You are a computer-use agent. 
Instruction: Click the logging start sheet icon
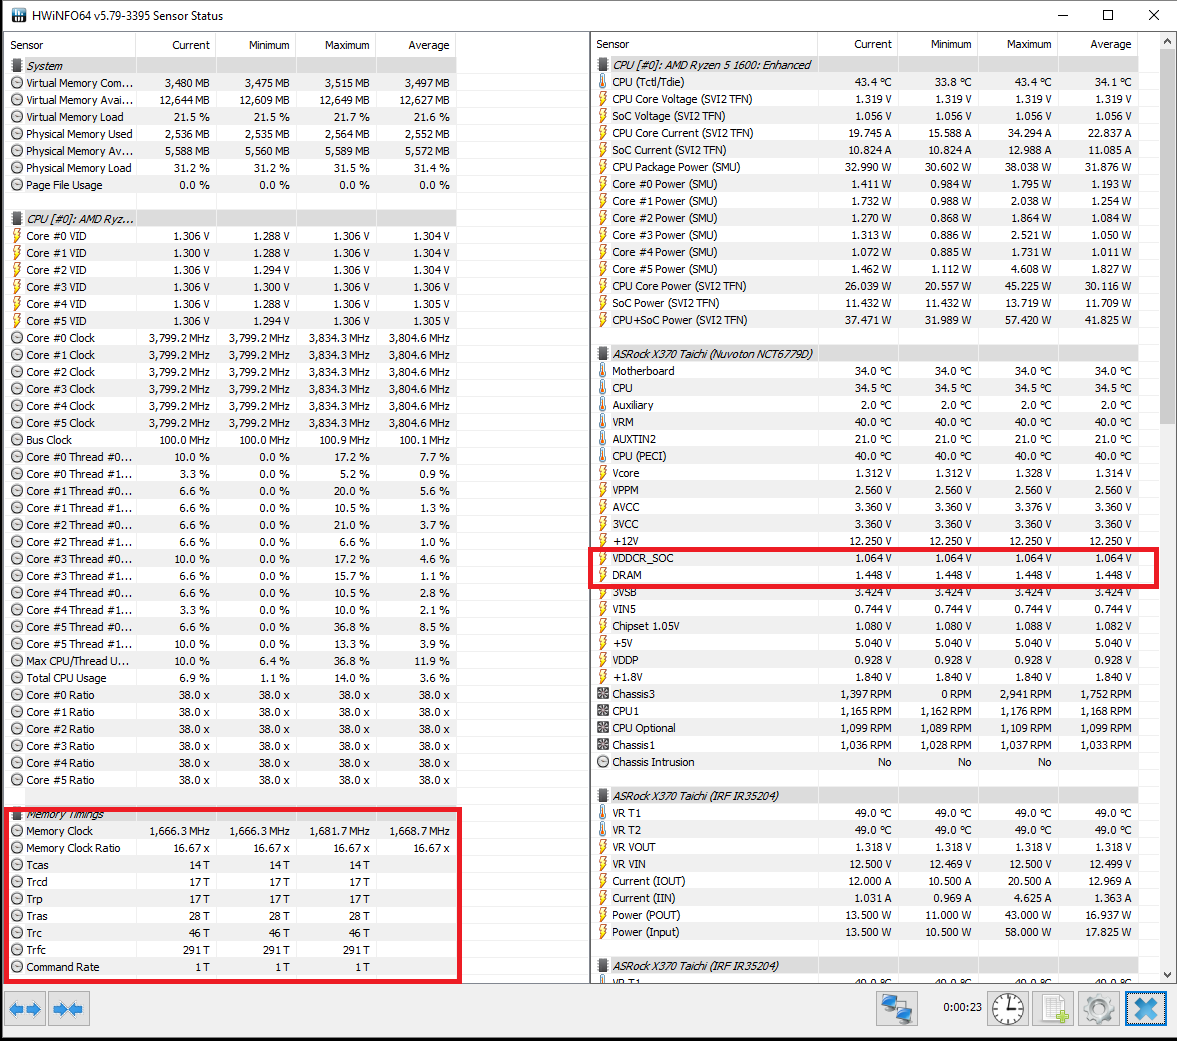(x=1055, y=1008)
